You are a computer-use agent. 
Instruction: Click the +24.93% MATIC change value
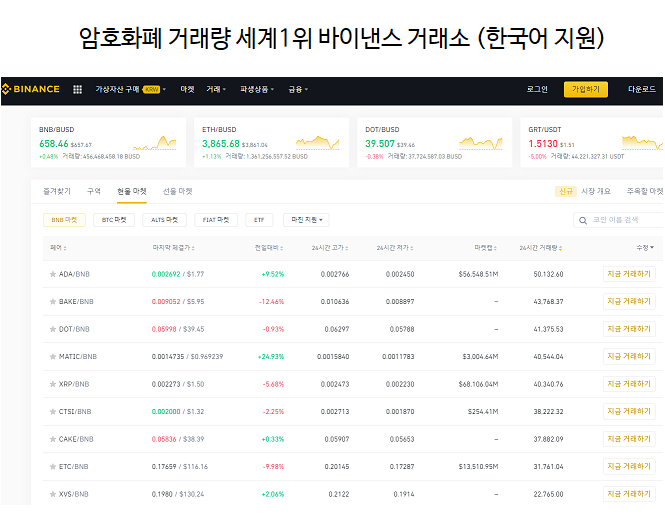click(271, 357)
